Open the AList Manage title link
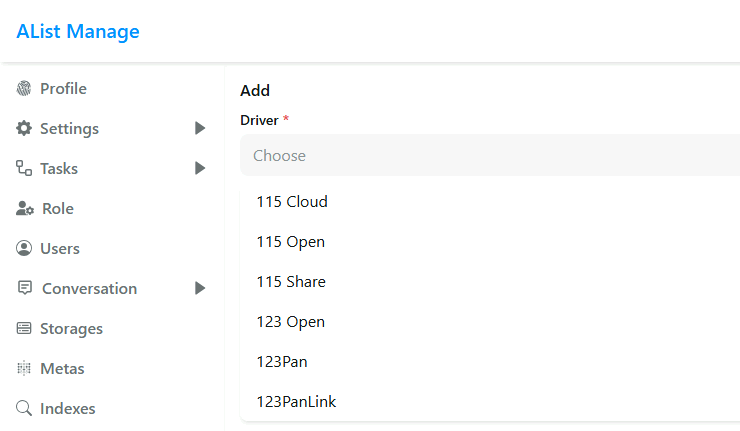 coord(78,31)
